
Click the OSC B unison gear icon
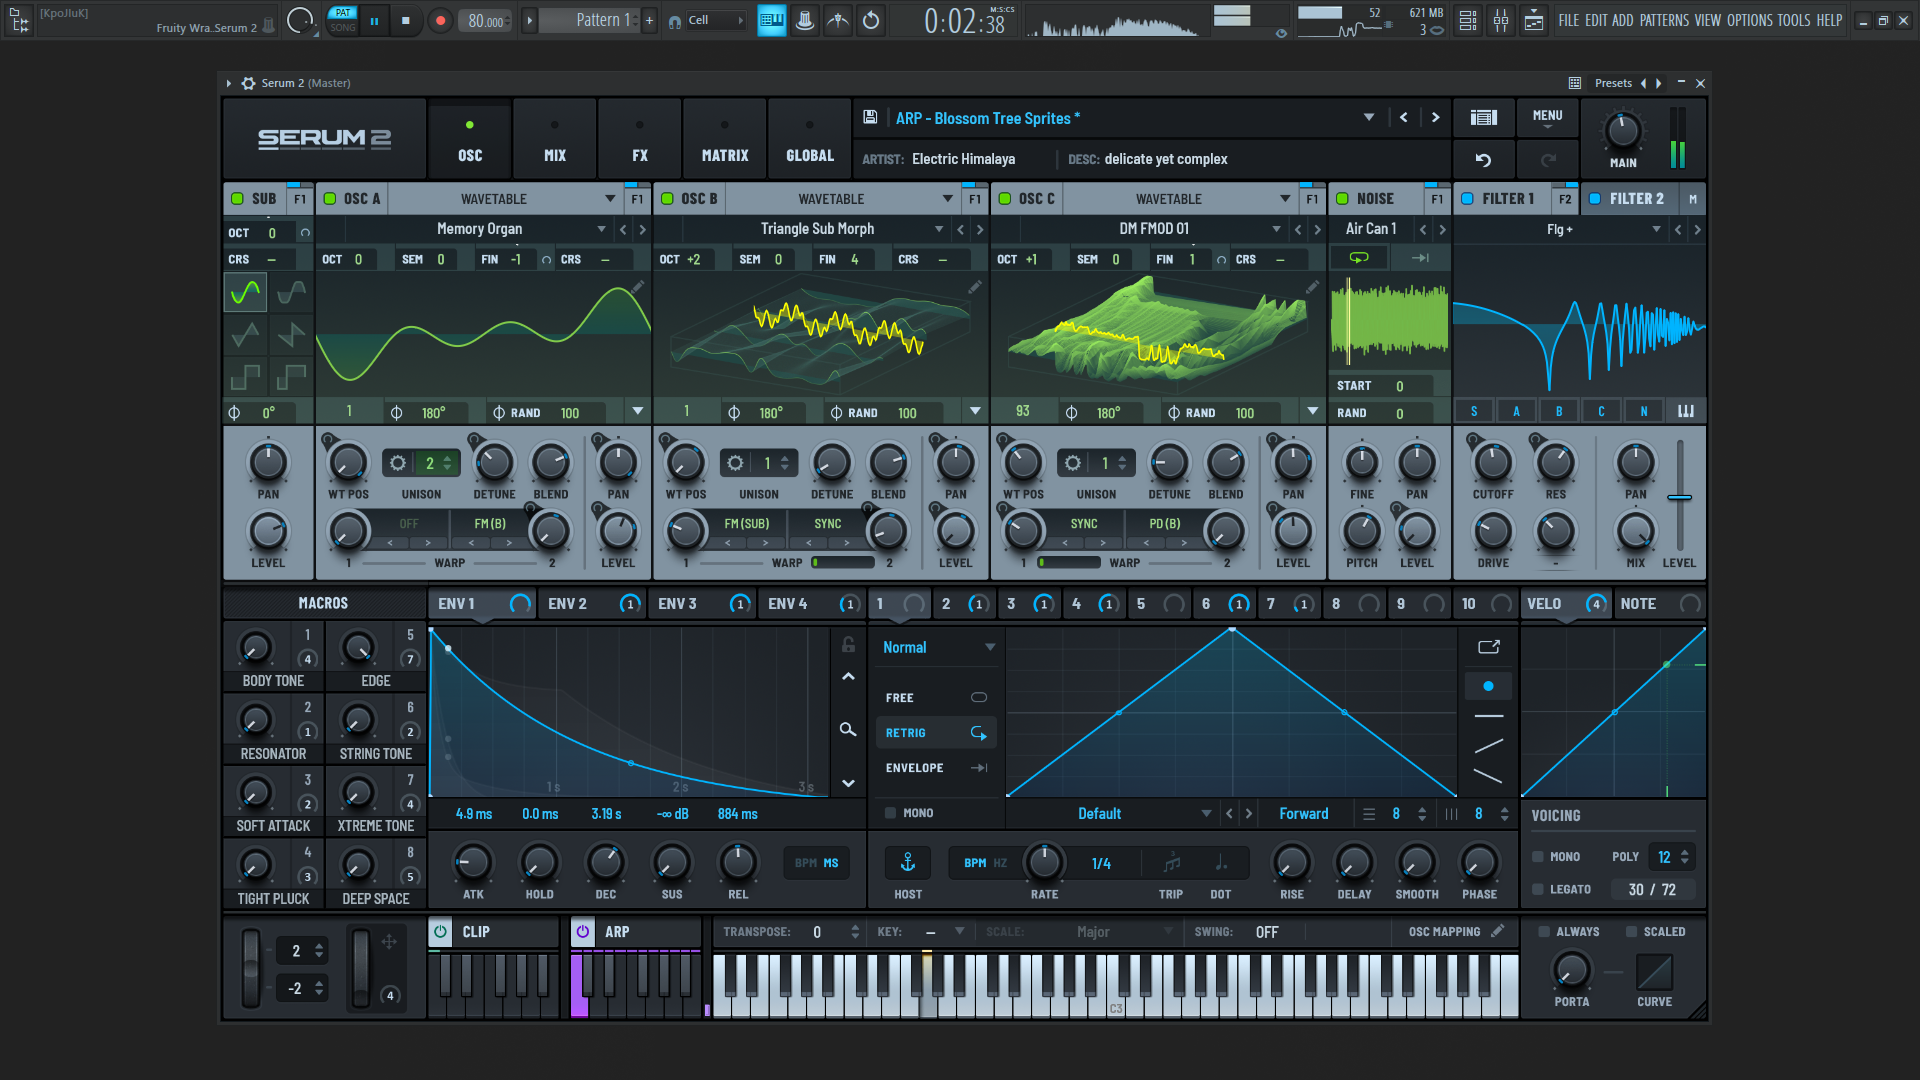pyautogui.click(x=735, y=463)
